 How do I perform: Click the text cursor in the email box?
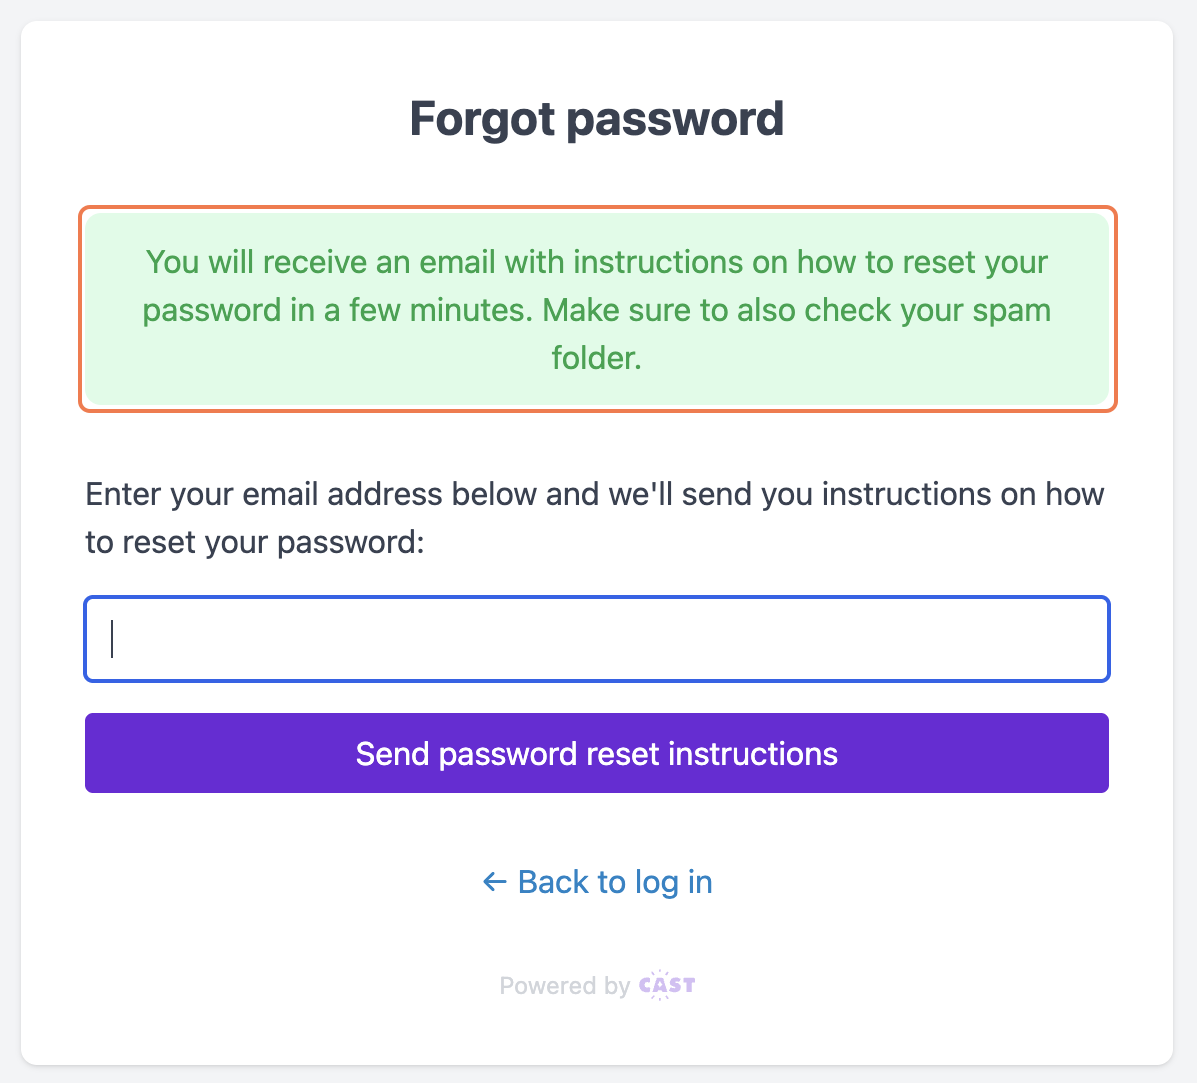pyautogui.click(x=112, y=640)
